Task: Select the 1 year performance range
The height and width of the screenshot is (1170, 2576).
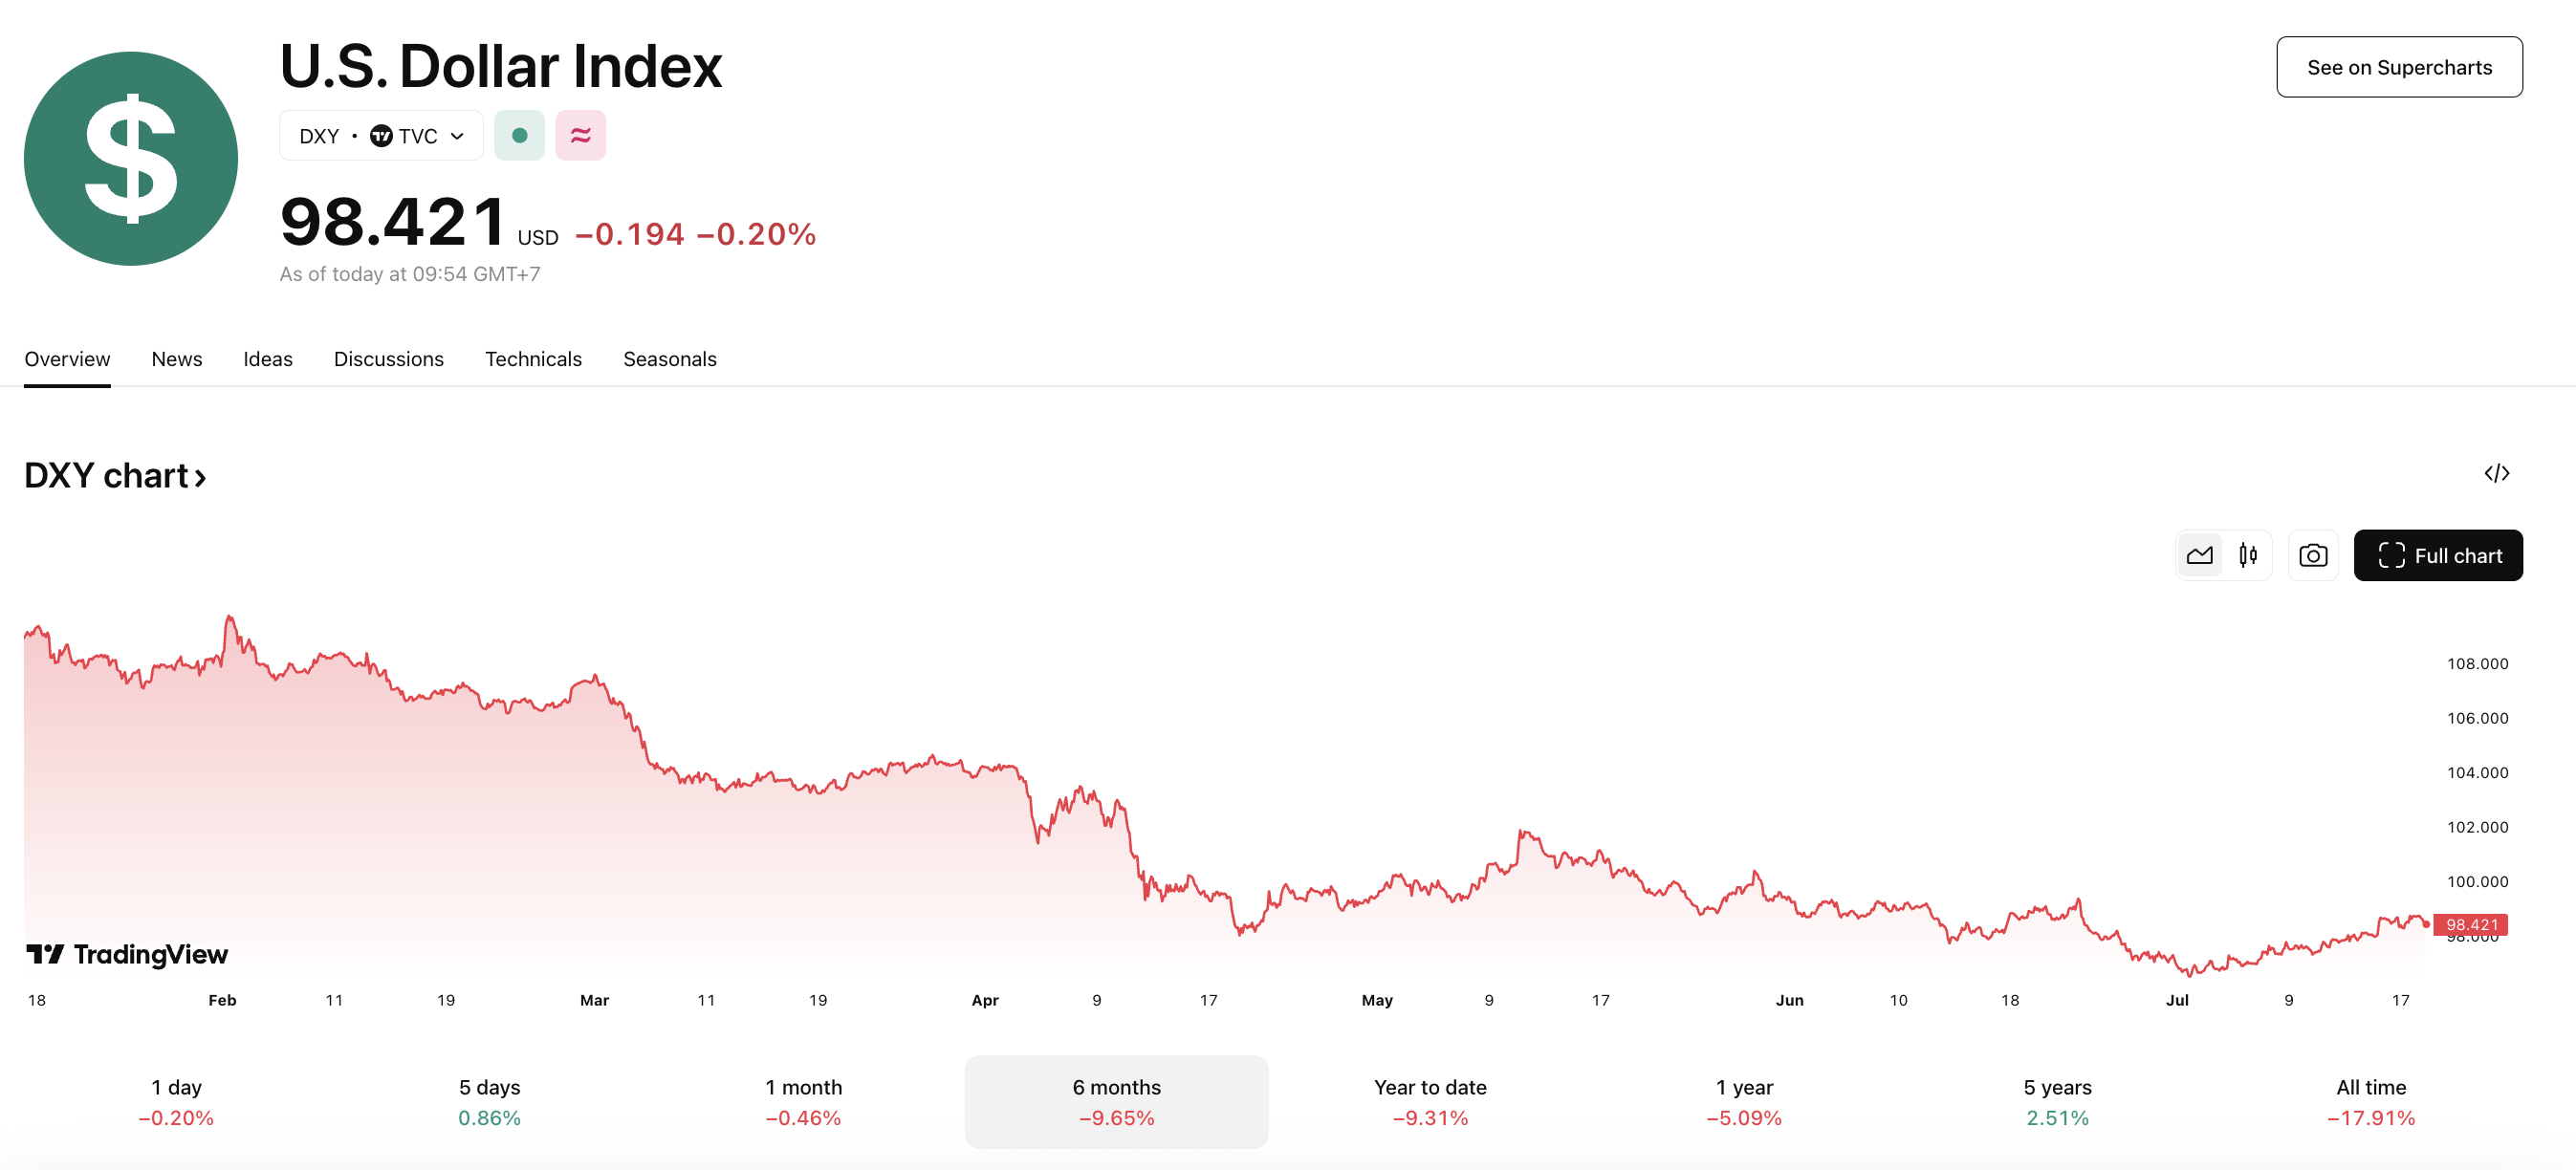Action: coord(1744,1101)
